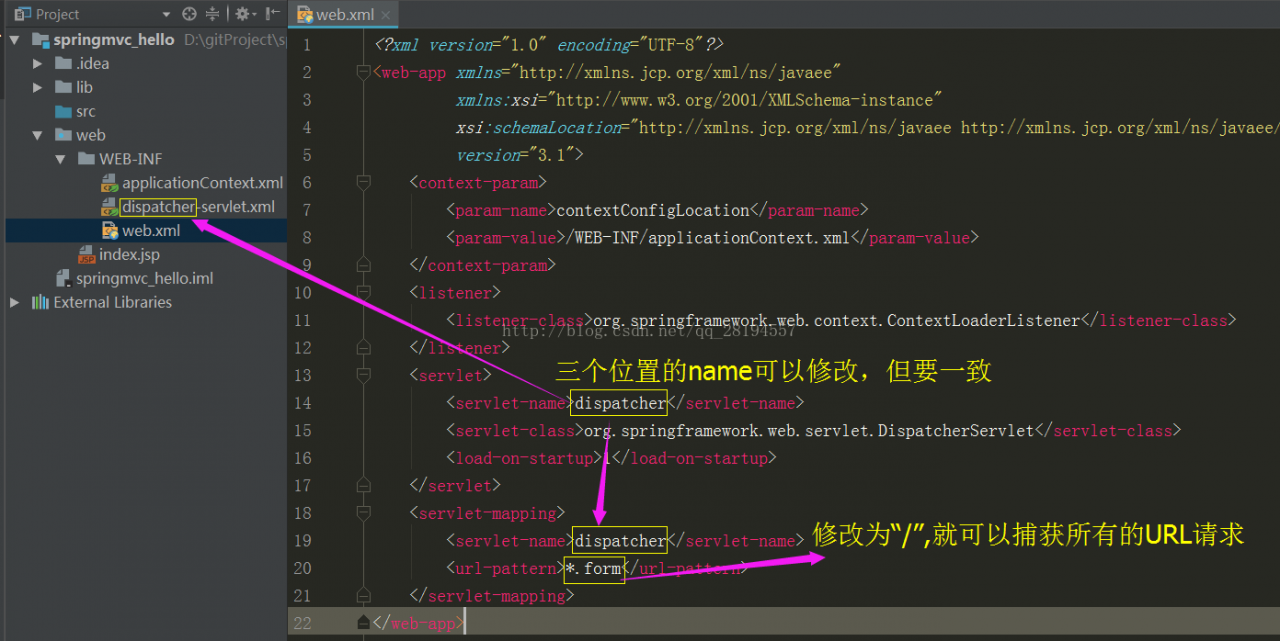Select springmvc_hello.iml file
1280x641 pixels.
click(144, 279)
